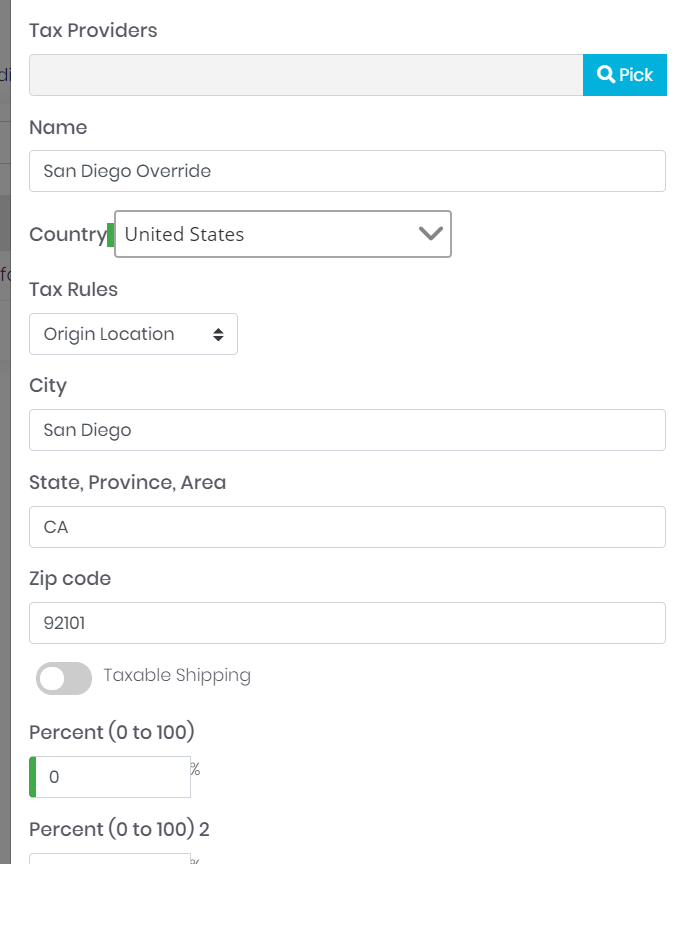Click the up-down arrows in Tax Rules select
Screen dimensions: 673x931
click(x=218, y=335)
